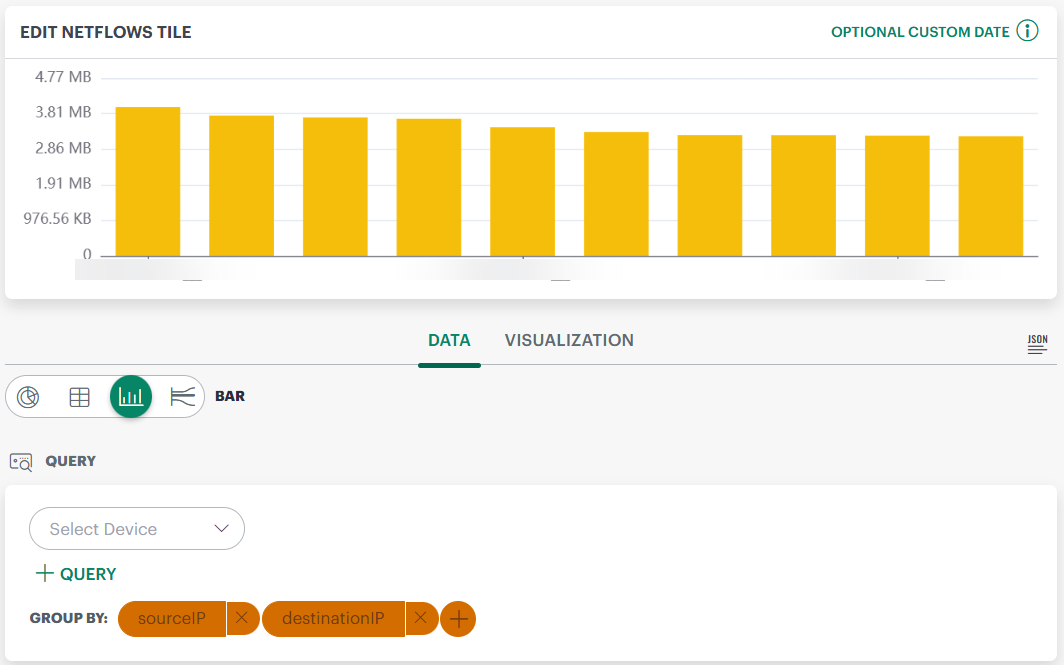Select the table view icon

tap(80, 397)
